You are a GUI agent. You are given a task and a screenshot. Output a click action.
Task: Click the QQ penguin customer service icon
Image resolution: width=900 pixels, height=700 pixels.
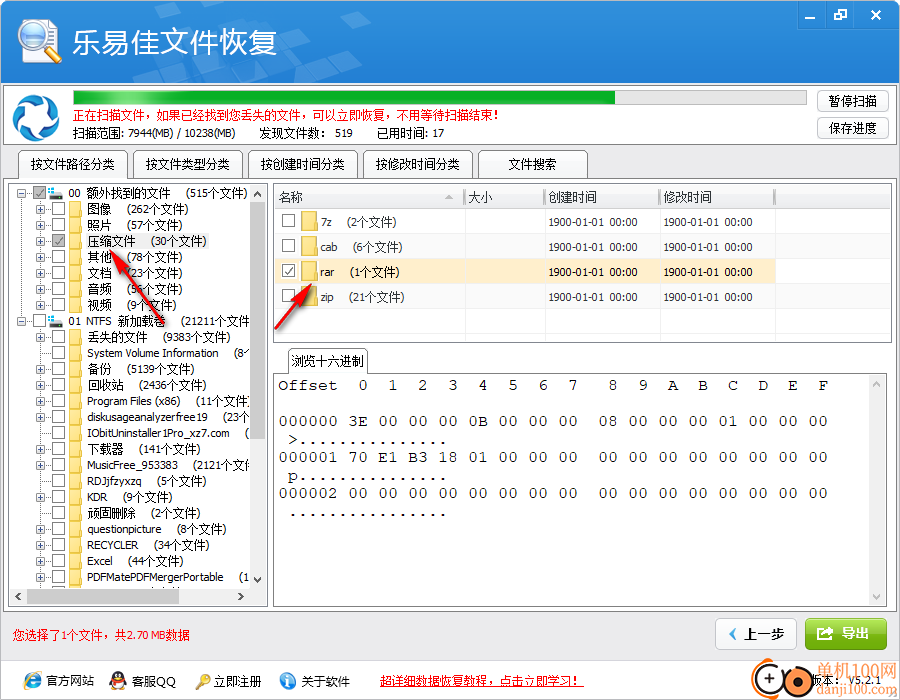point(118,680)
